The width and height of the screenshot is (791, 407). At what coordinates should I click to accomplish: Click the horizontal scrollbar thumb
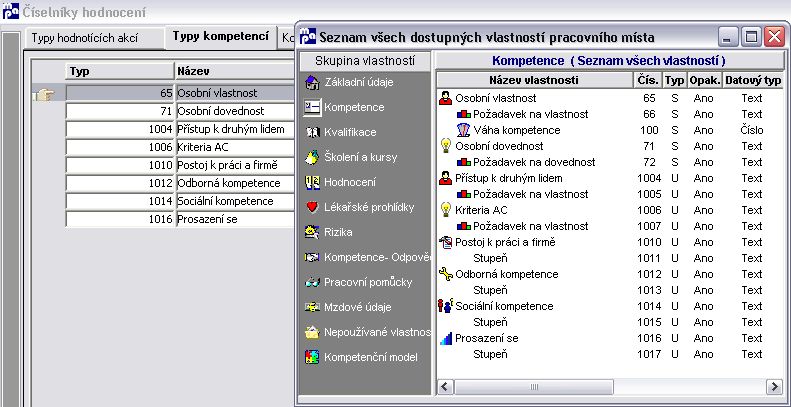coord(534,387)
